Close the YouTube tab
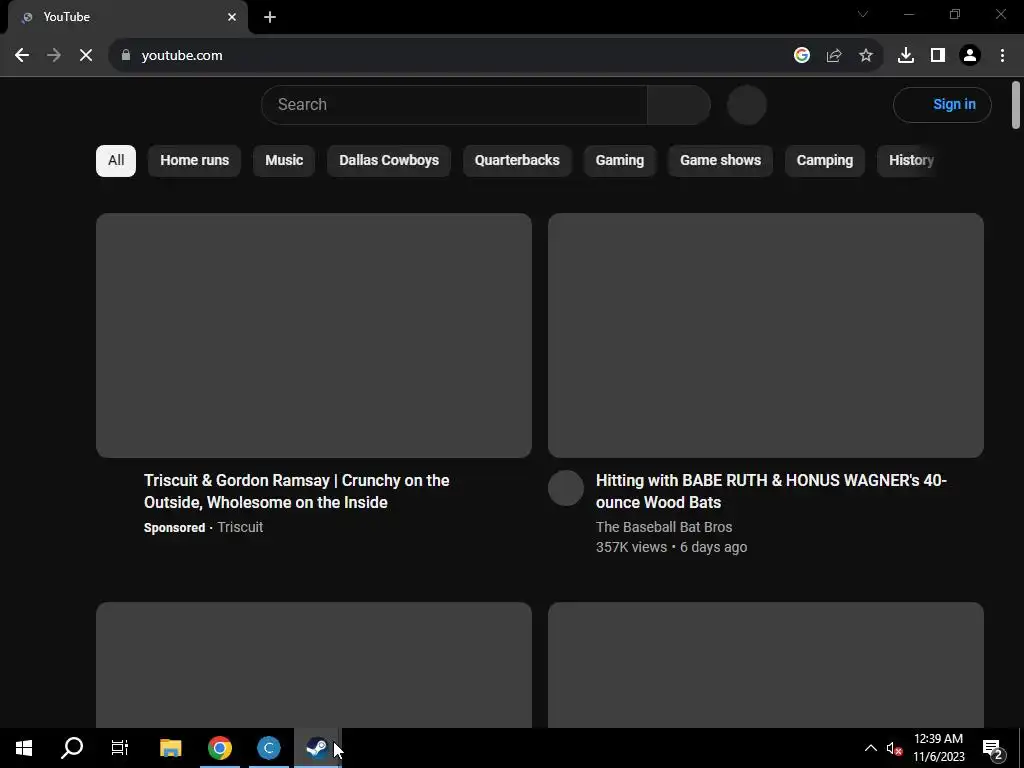Screen dimensions: 1024x768 [x=232, y=17]
